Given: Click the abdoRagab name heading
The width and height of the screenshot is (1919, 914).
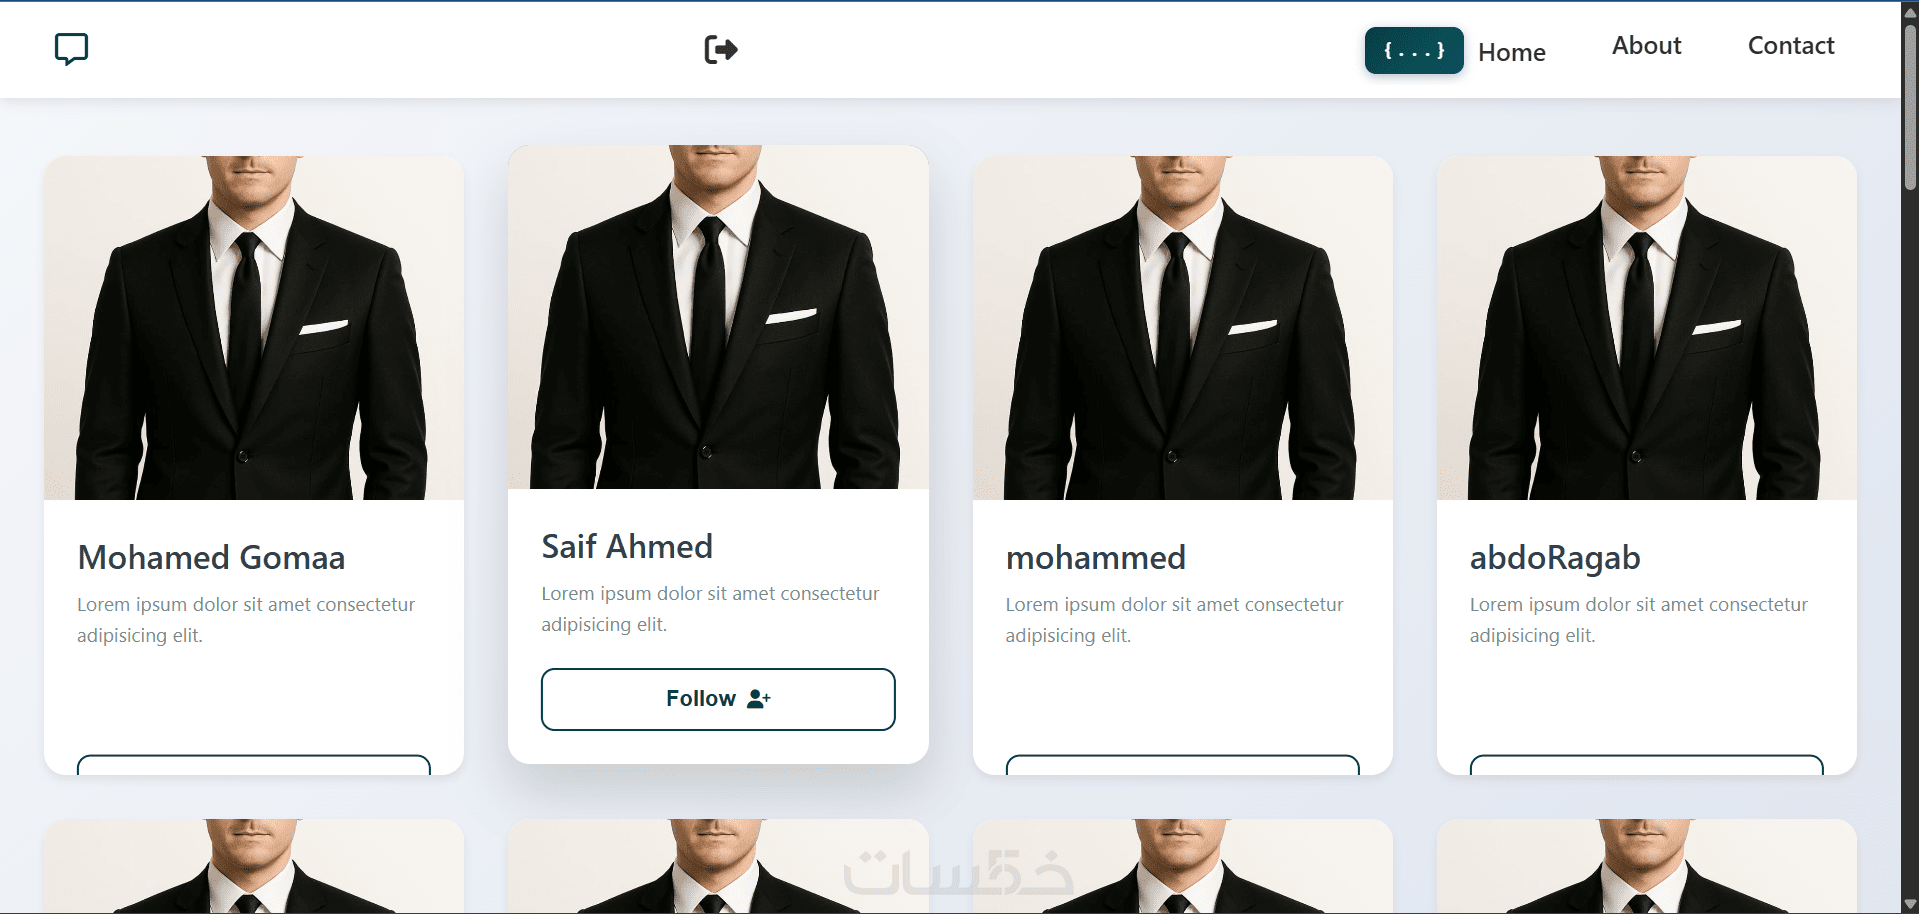Looking at the screenshot, I should coord(1555,558).
